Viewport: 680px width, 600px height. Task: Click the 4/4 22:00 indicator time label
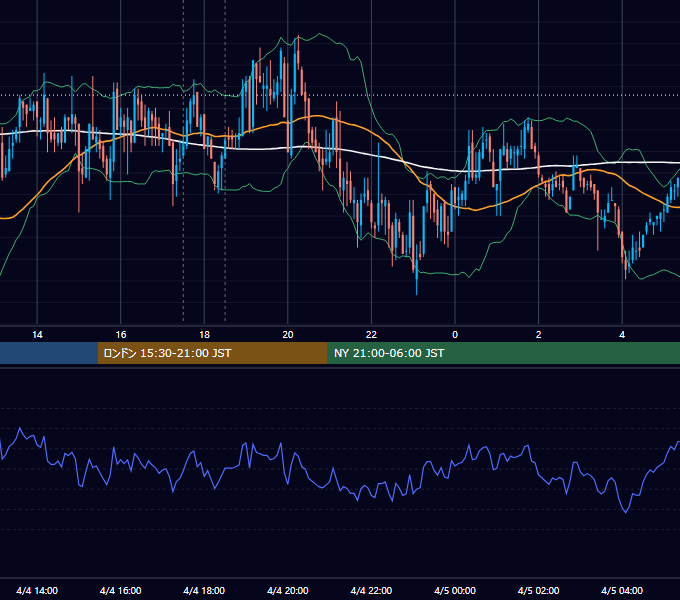tap(371, 590)
